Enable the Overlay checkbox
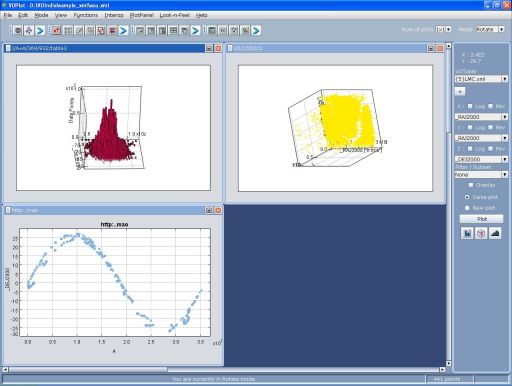 pos(471,185)
